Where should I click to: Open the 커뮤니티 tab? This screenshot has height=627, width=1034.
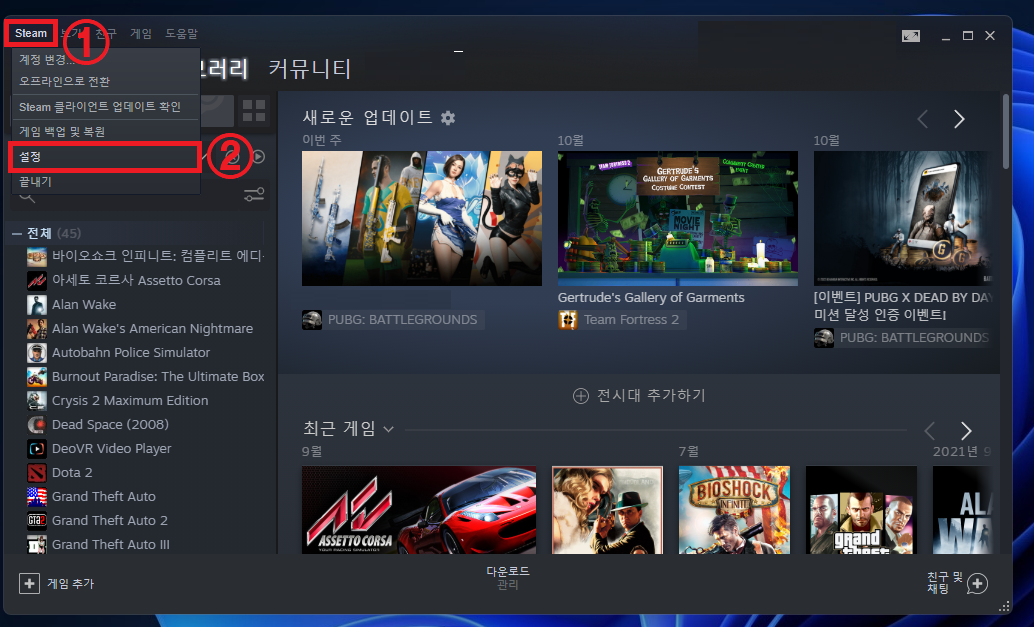[x=310, y=69]
